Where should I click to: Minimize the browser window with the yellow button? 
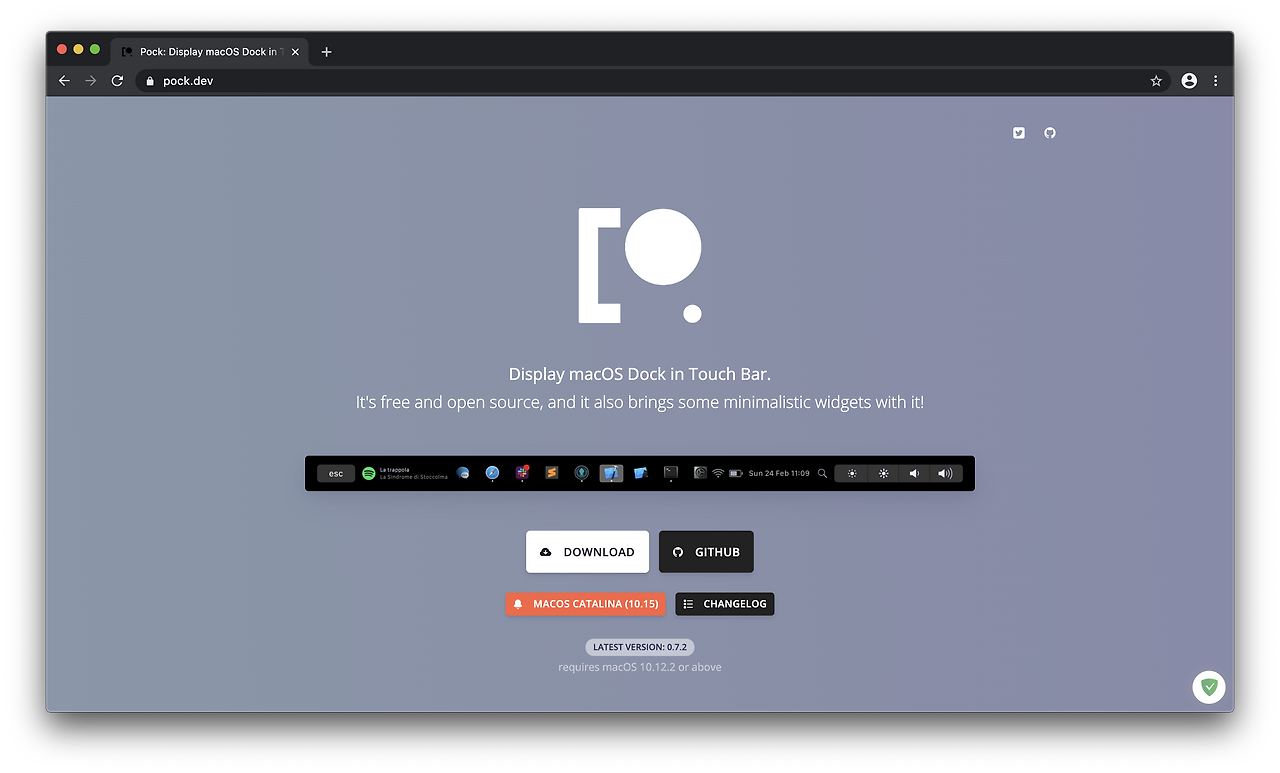coord(78,49)
